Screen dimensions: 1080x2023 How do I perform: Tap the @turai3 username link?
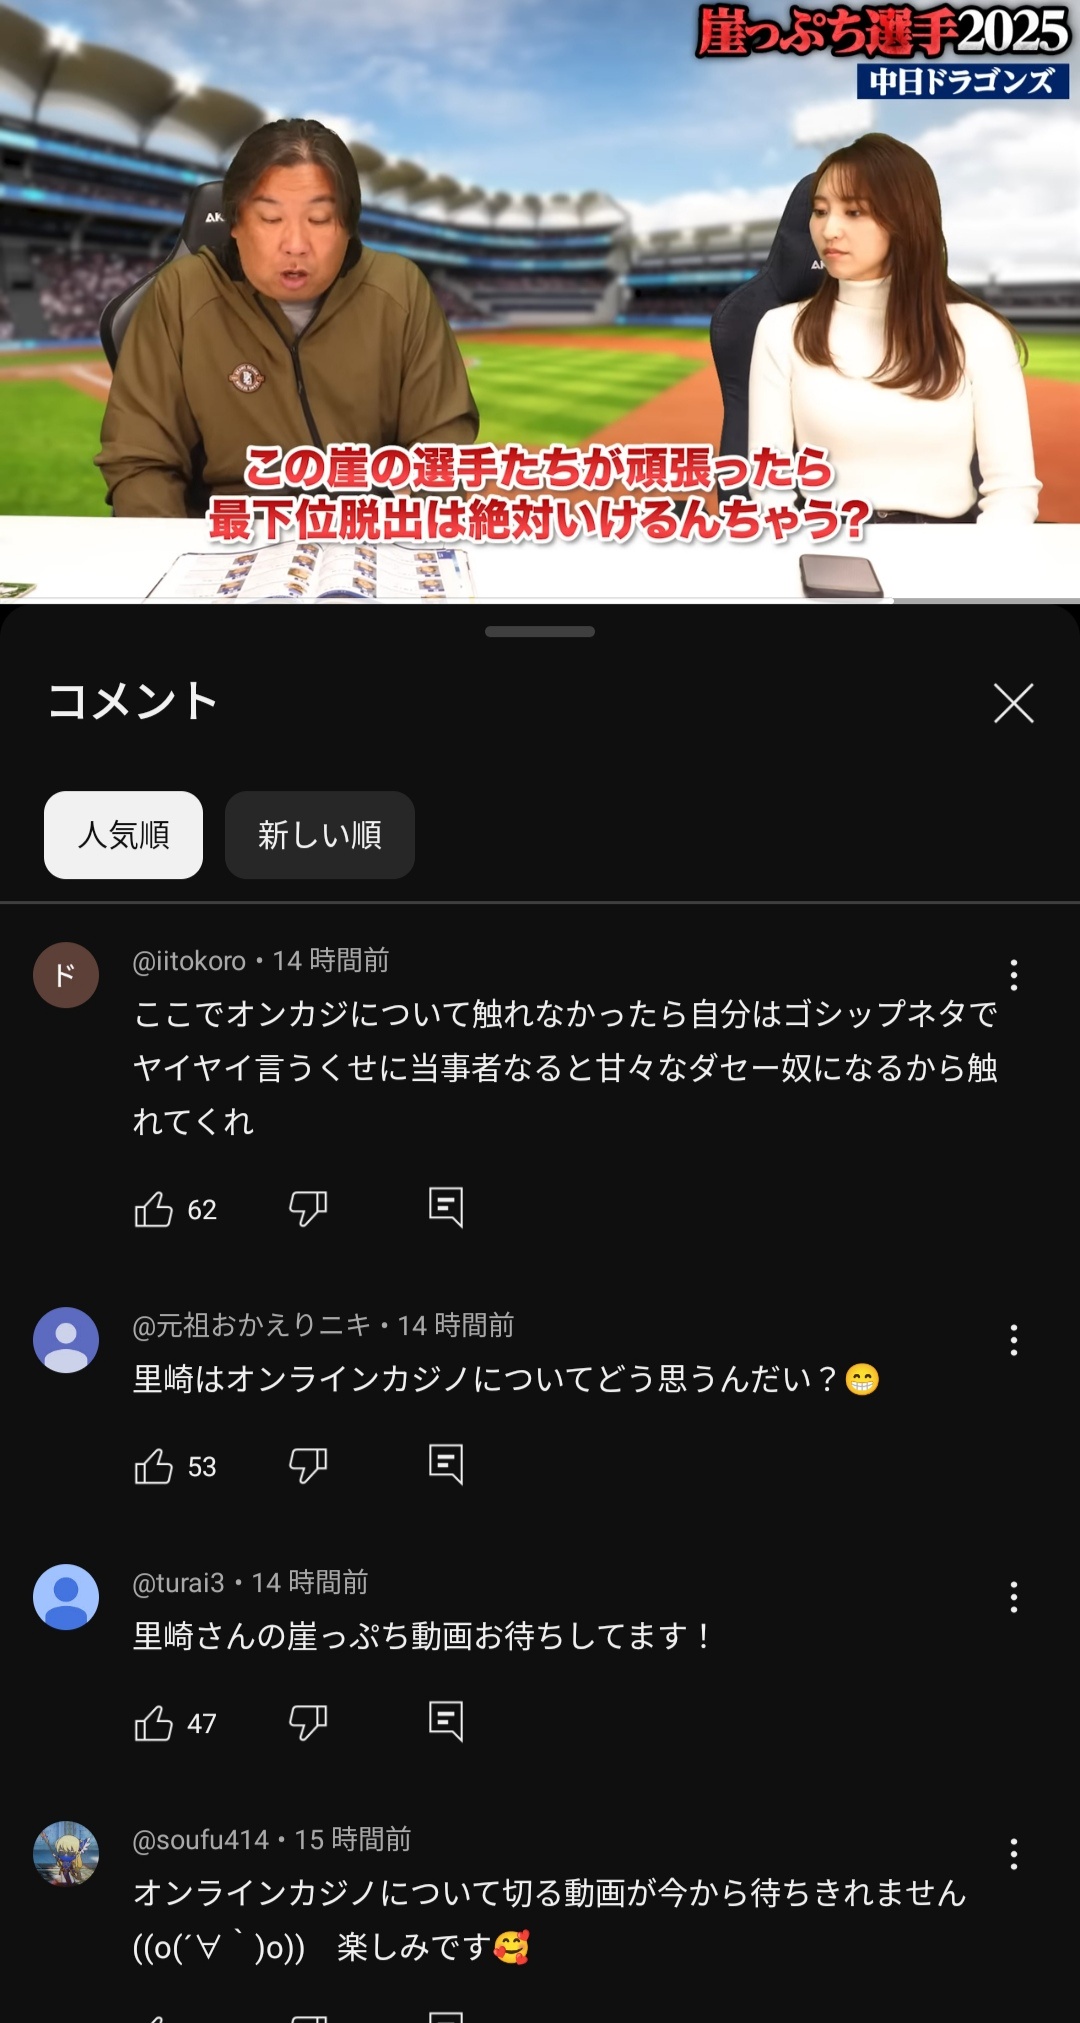(x=179, y=1582)
